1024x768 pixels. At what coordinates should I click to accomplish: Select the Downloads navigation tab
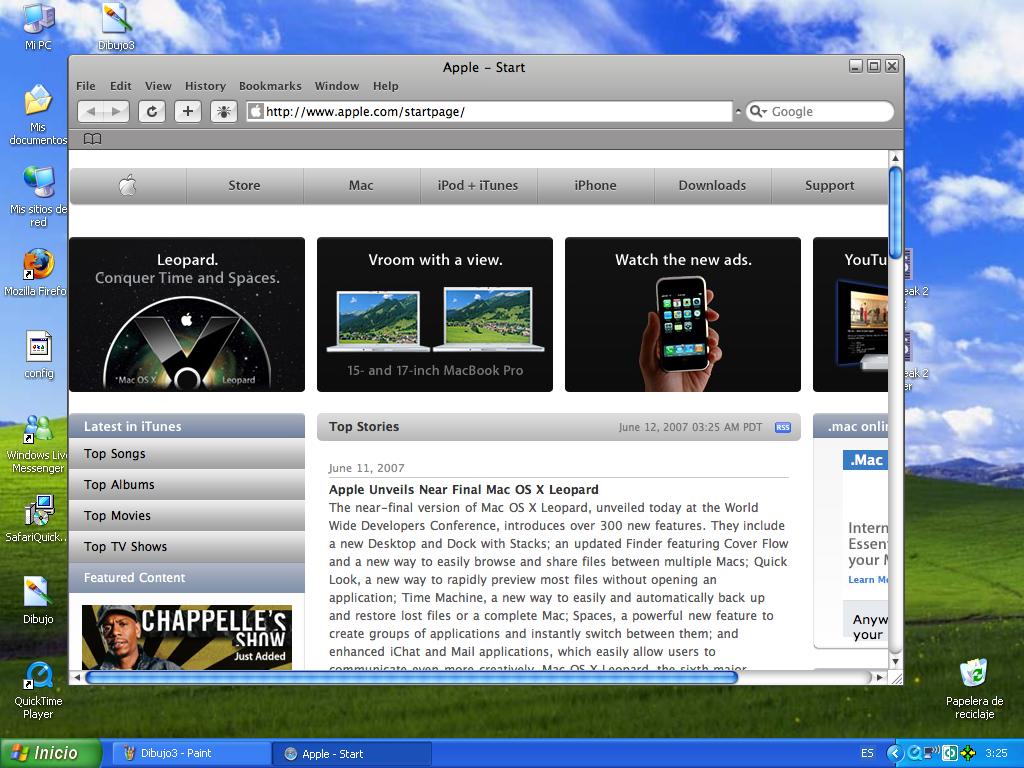click(x=712, y=185)
